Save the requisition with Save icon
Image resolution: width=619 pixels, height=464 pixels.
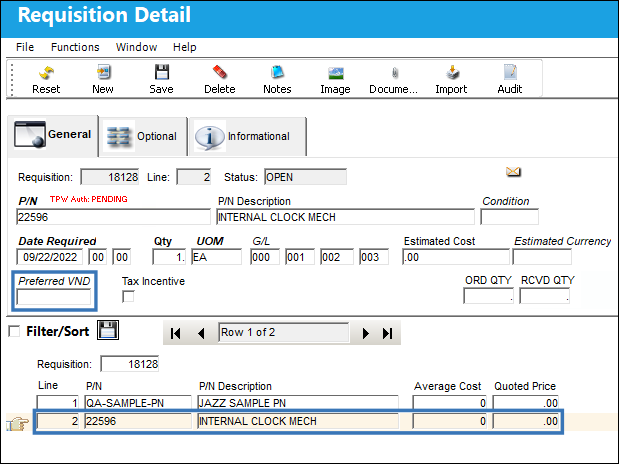(x=161, y=73)
